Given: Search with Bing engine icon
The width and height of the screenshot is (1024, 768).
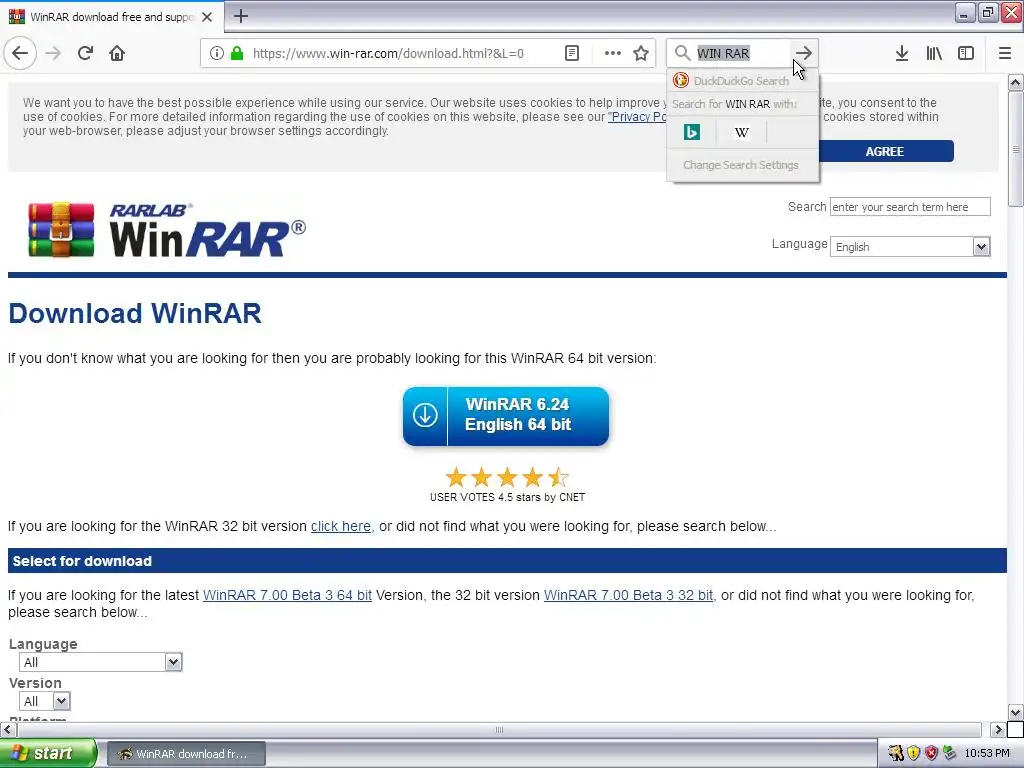Looking at the screenshot, I should point(692,132).
